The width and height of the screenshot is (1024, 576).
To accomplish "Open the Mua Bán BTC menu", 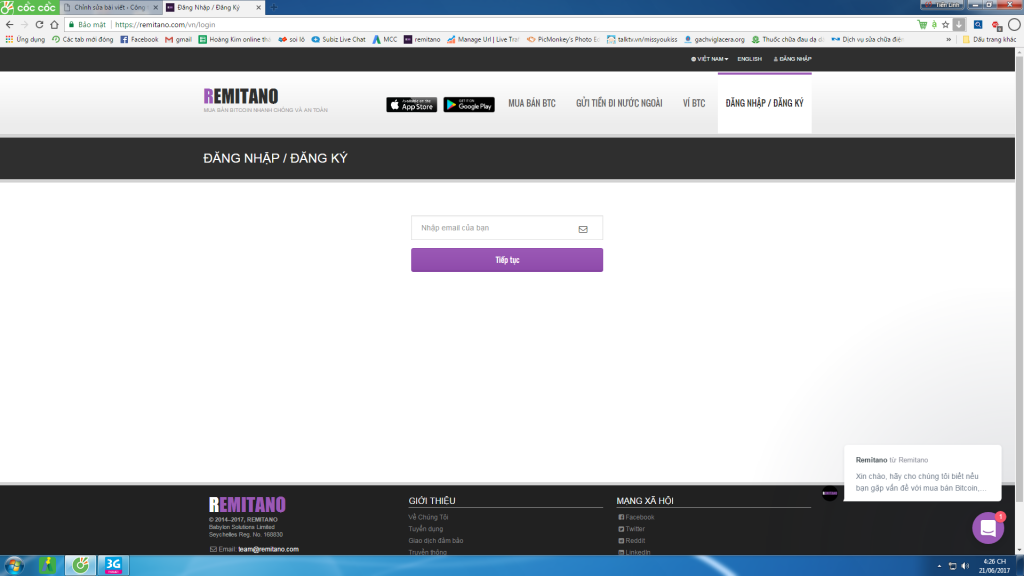I will [x=532, y=103].
